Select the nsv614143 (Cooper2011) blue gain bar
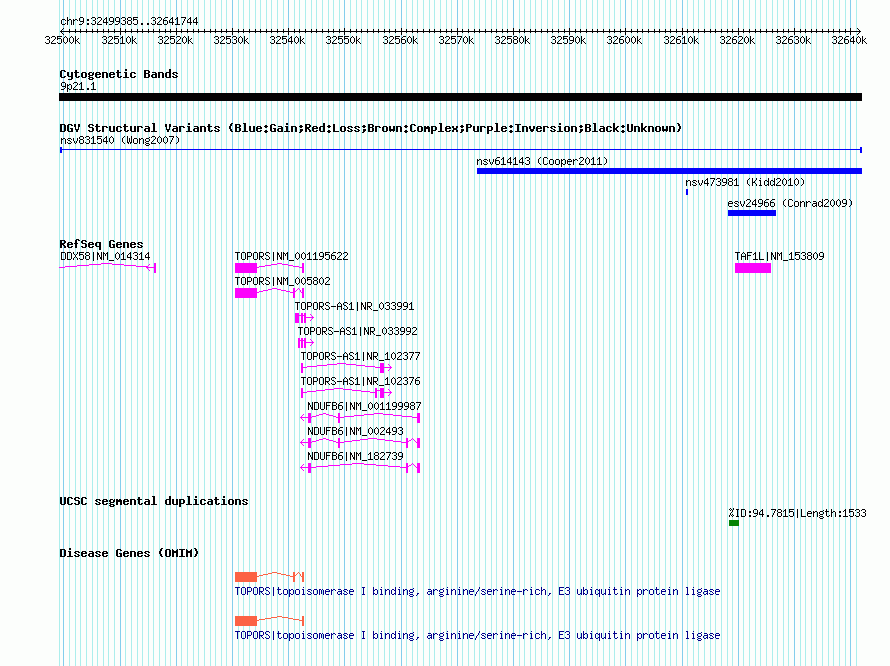Screen dimensions: 890x666 pos(669,171)
